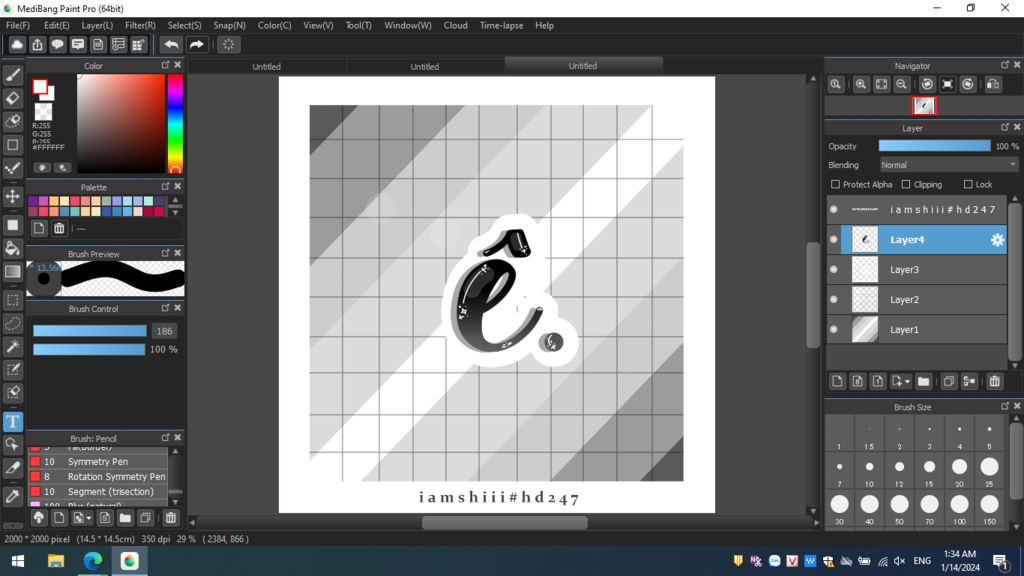
Task: Enable the Clipping checkbox
Action: tap(906, 185)
